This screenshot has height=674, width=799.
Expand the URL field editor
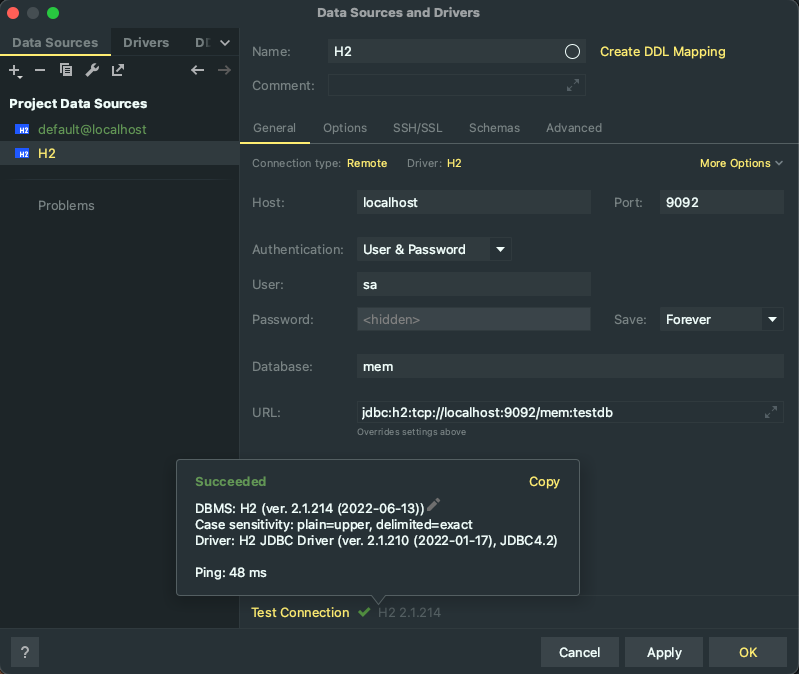770,412
